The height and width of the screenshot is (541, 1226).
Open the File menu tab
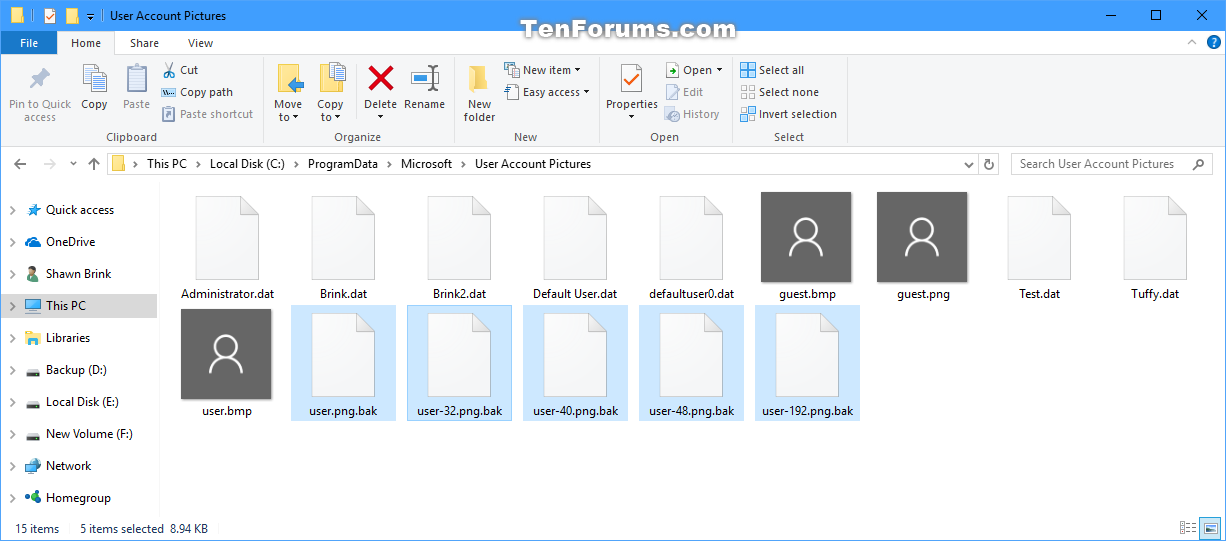[29, 43]
